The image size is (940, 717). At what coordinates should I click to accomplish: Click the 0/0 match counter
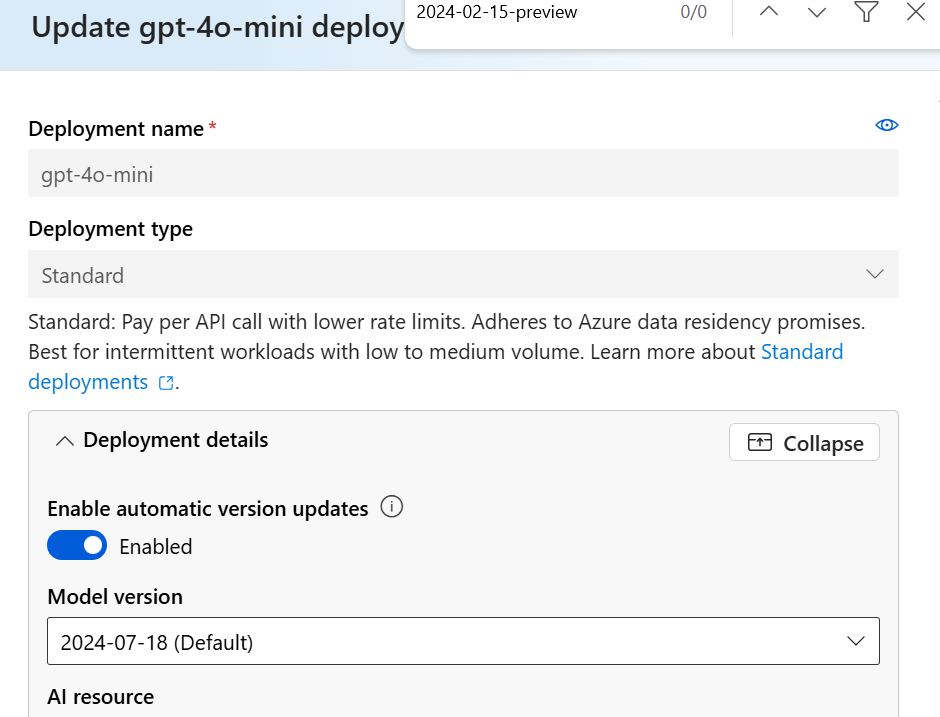tap(693, 13)
